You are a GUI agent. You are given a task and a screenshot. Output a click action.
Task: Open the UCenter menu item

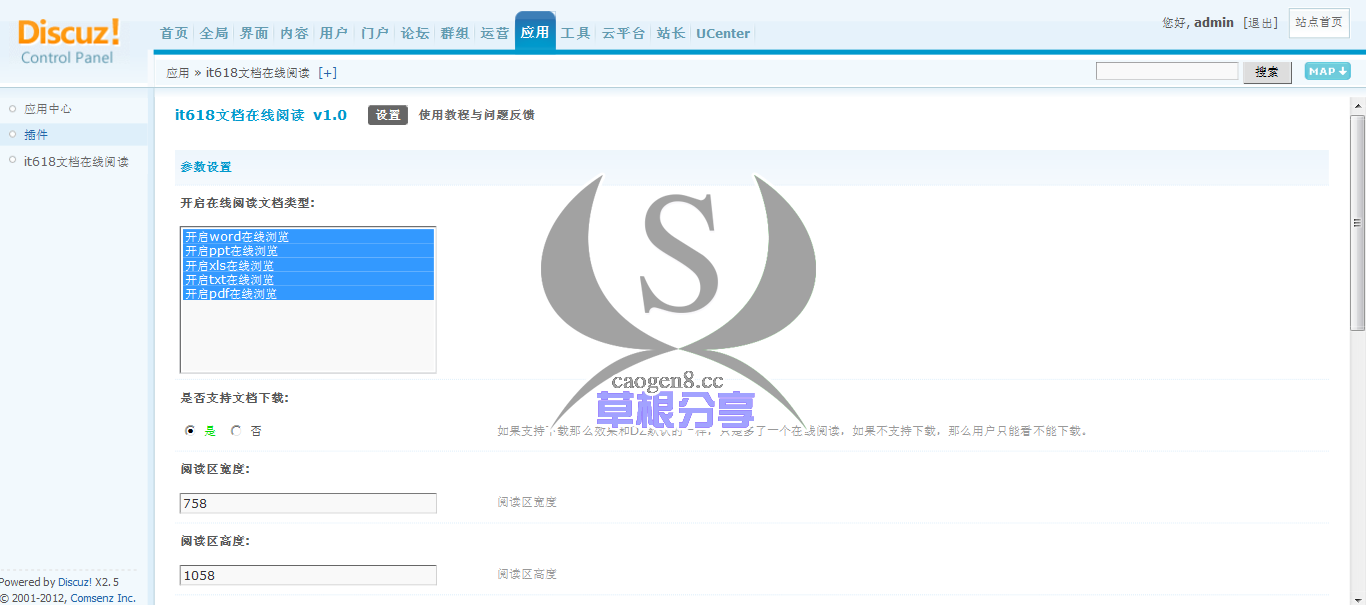(722, 32)
